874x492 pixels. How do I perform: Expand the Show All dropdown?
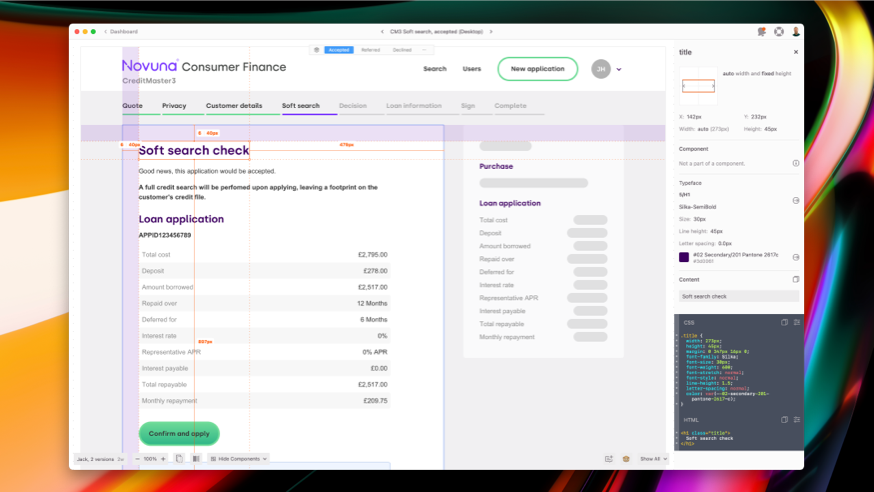coord(652,459)
